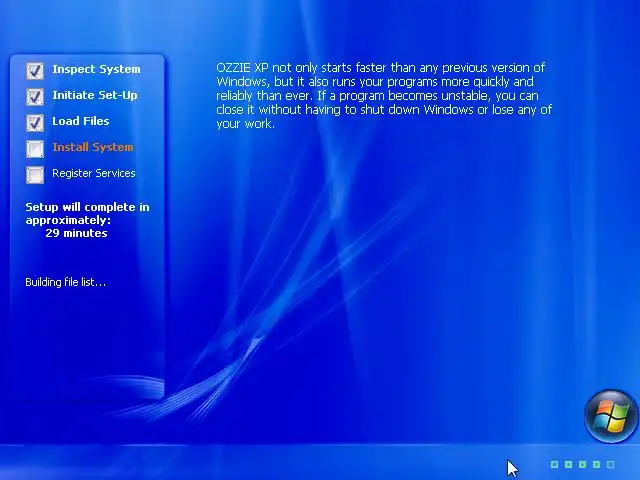Select the 'Load Files' step label
The width and height of the screenshot is (640, 480).
pos(81,121)
